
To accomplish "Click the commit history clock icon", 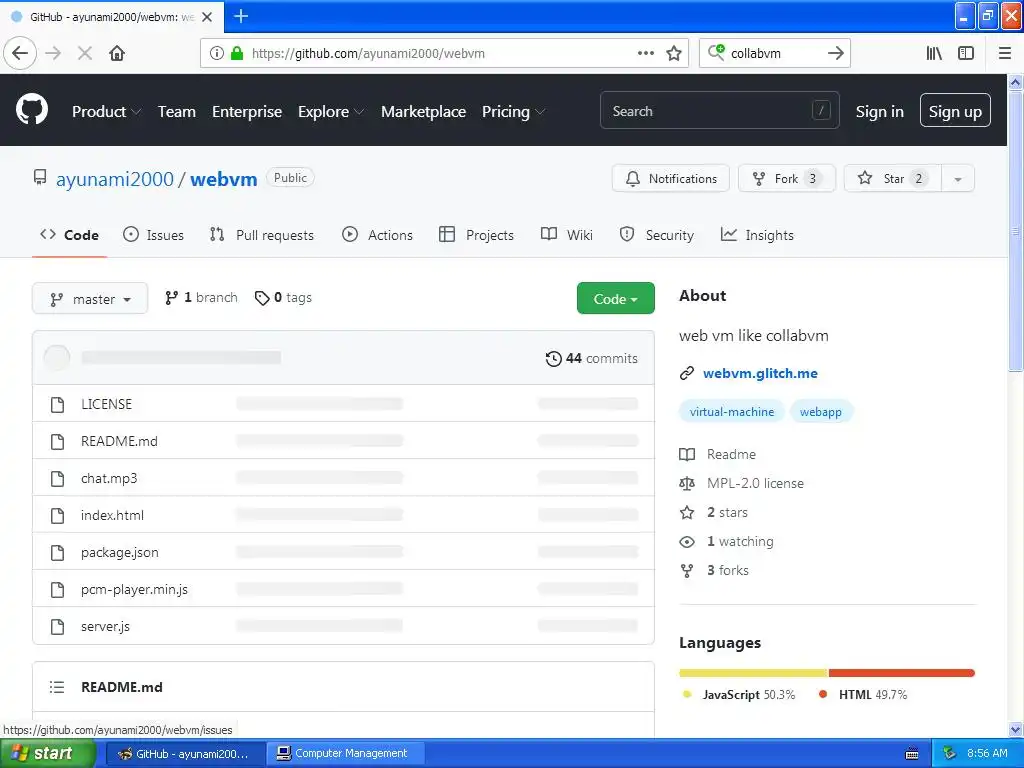I will point(553,359).
